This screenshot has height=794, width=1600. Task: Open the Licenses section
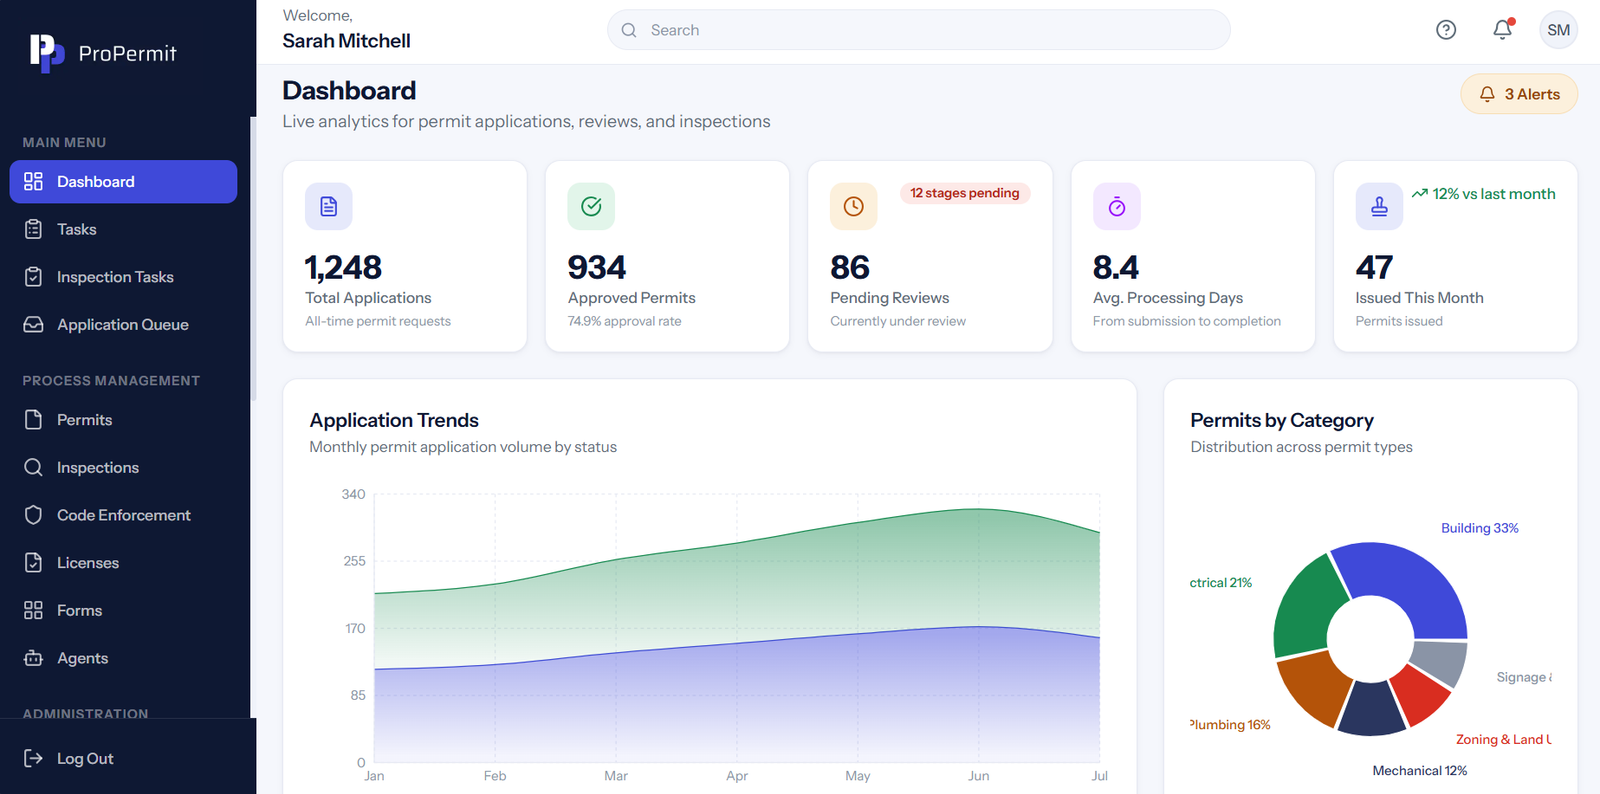(x=123, y=563)
